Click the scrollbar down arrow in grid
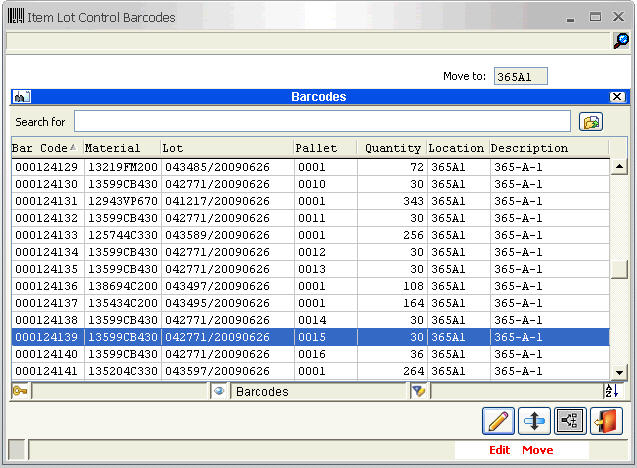637x468 pixels. (x=619, y=372)
